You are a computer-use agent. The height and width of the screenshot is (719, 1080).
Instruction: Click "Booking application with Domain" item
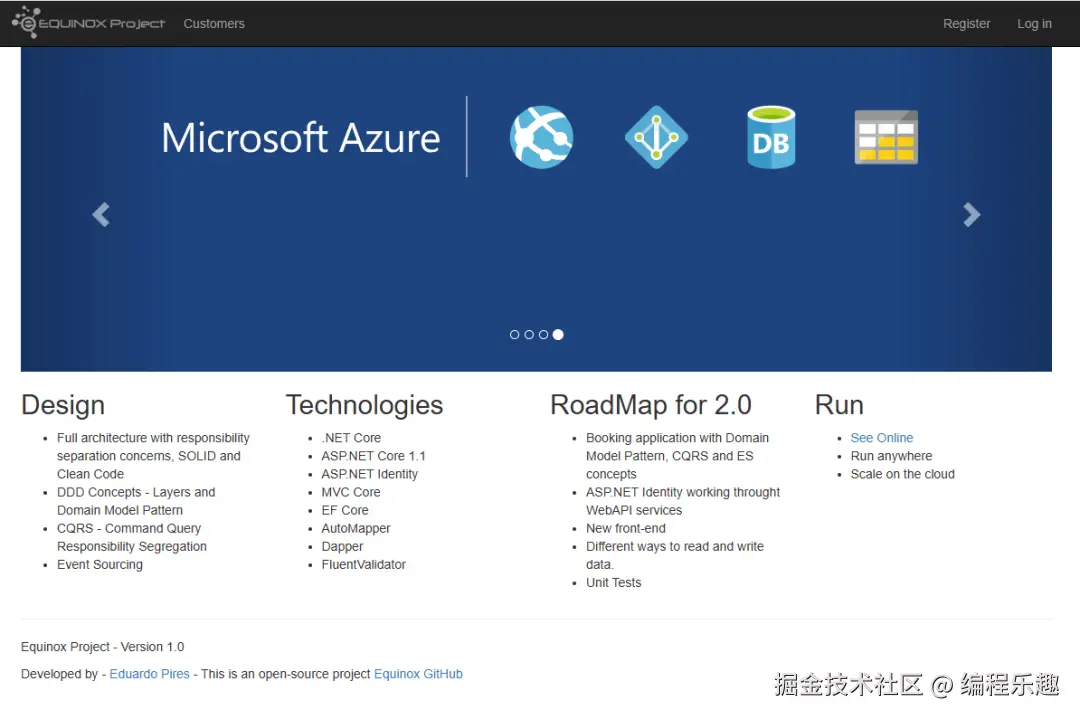677,438
